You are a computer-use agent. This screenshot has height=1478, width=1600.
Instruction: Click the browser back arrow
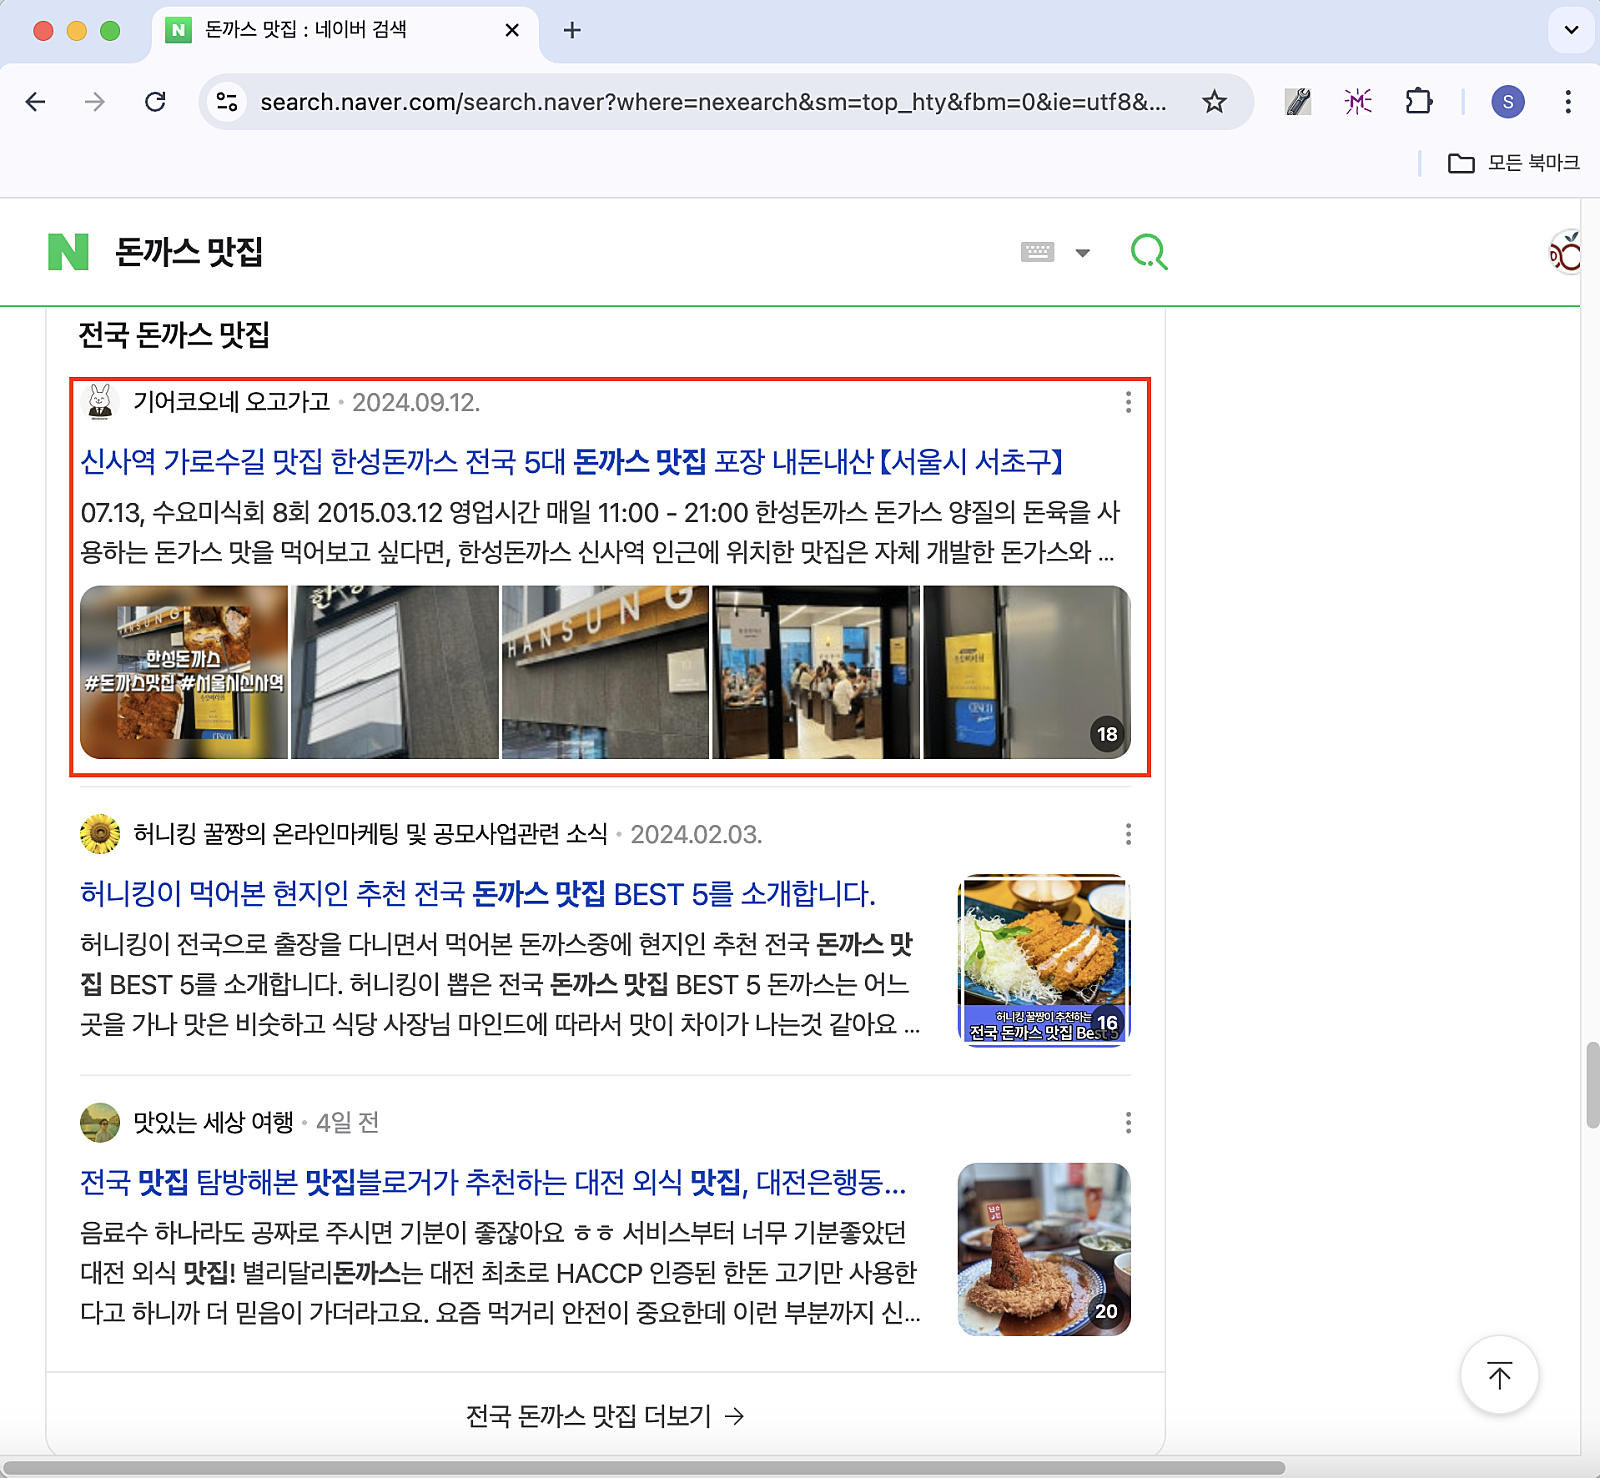point(36,100)
